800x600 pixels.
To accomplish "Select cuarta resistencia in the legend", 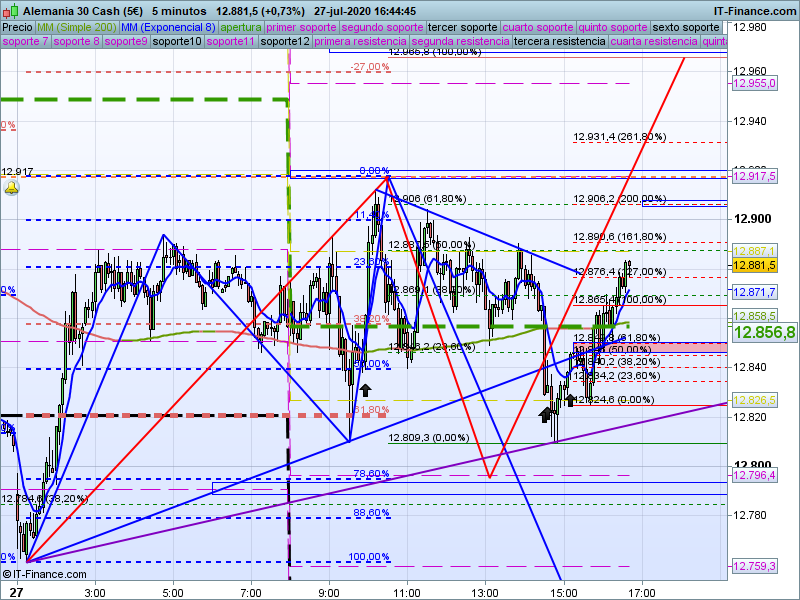I will (x=654, y=41).
